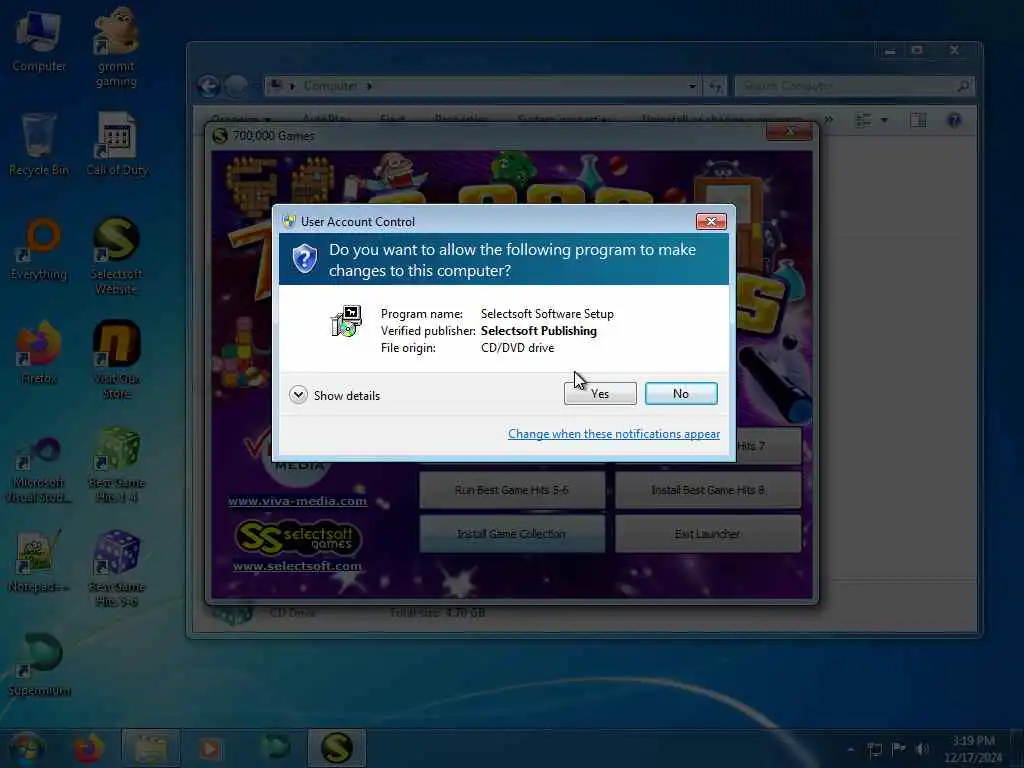Open Supermium desktop shortcut

40,665
